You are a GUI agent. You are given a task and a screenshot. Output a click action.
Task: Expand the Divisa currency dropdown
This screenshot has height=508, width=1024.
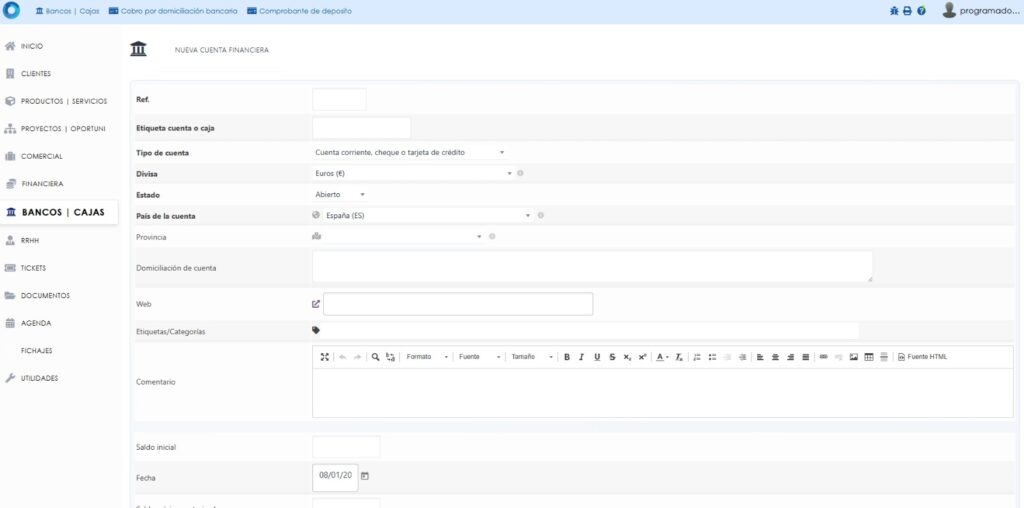tap(412, 174)
